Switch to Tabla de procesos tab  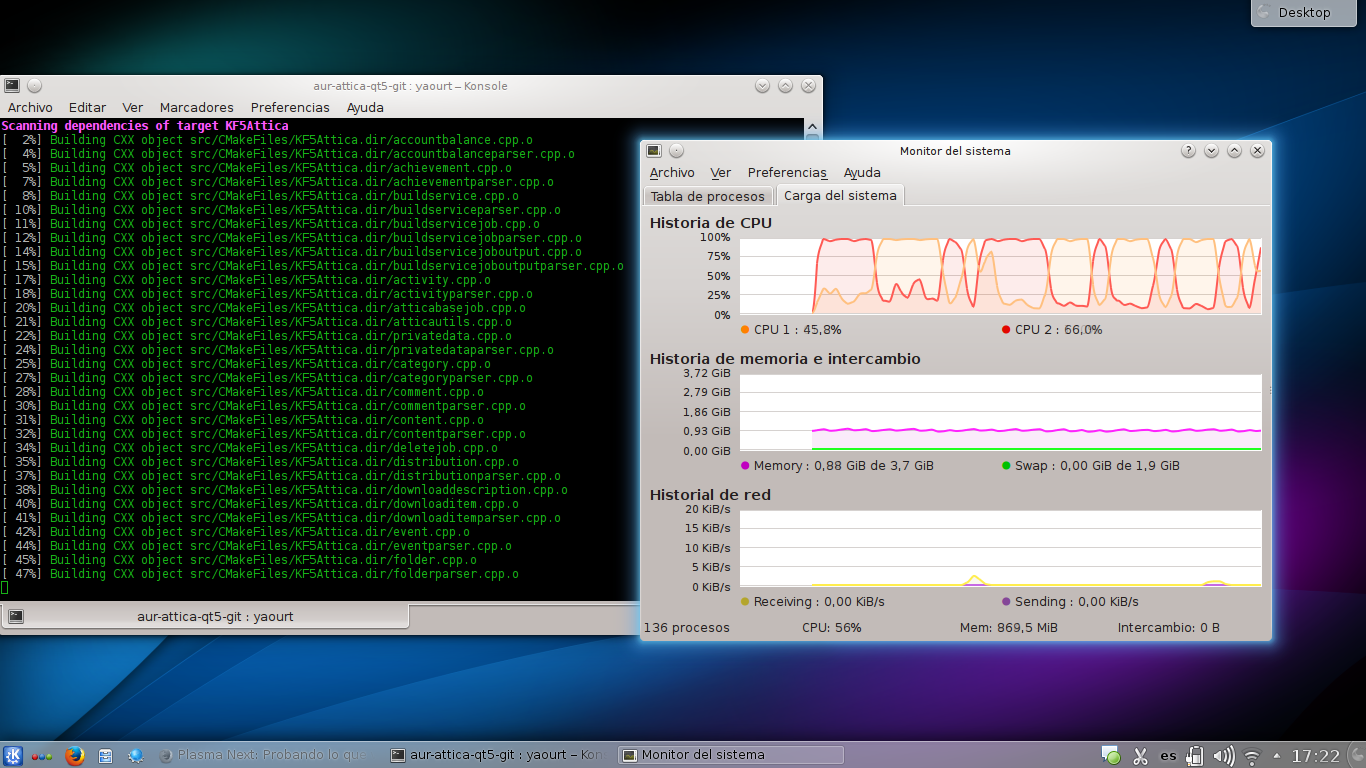[x=708, y=196]
